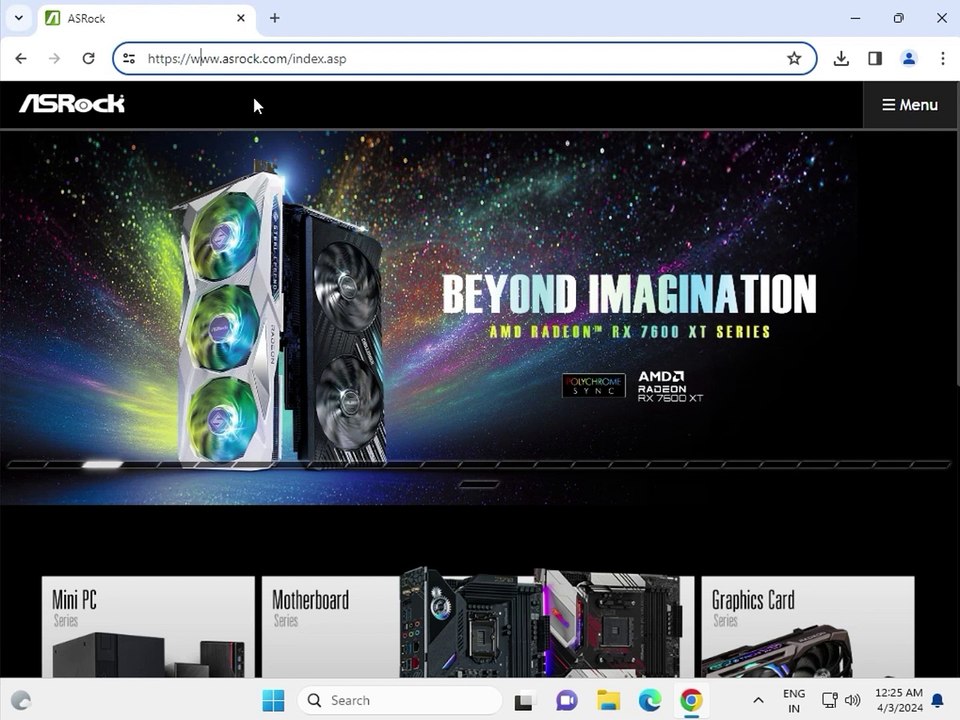The image size is (960, 720).
Task: Open the volume speaker tray icon
Action: [x=852, y=700]
